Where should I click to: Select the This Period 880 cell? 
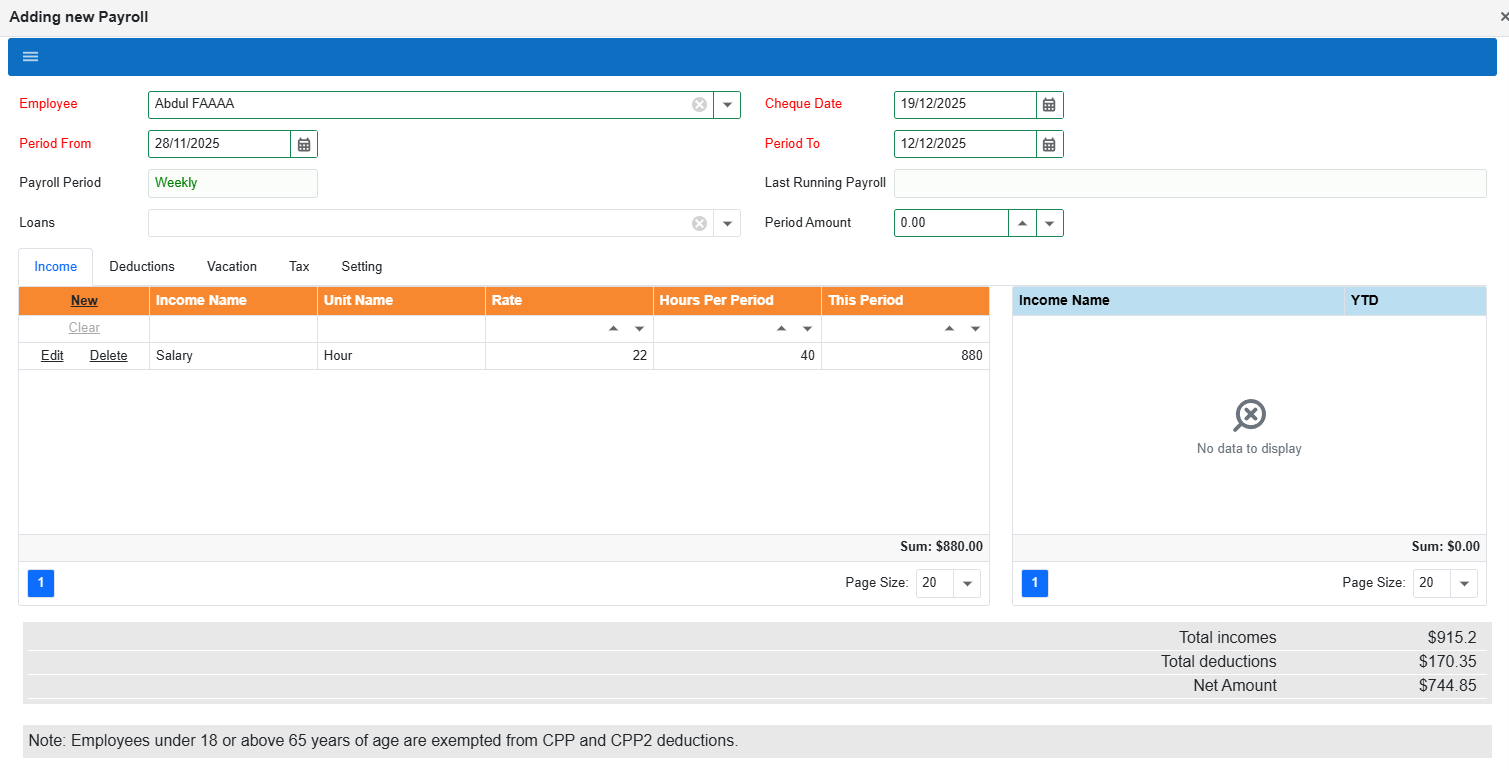(905, 356)
